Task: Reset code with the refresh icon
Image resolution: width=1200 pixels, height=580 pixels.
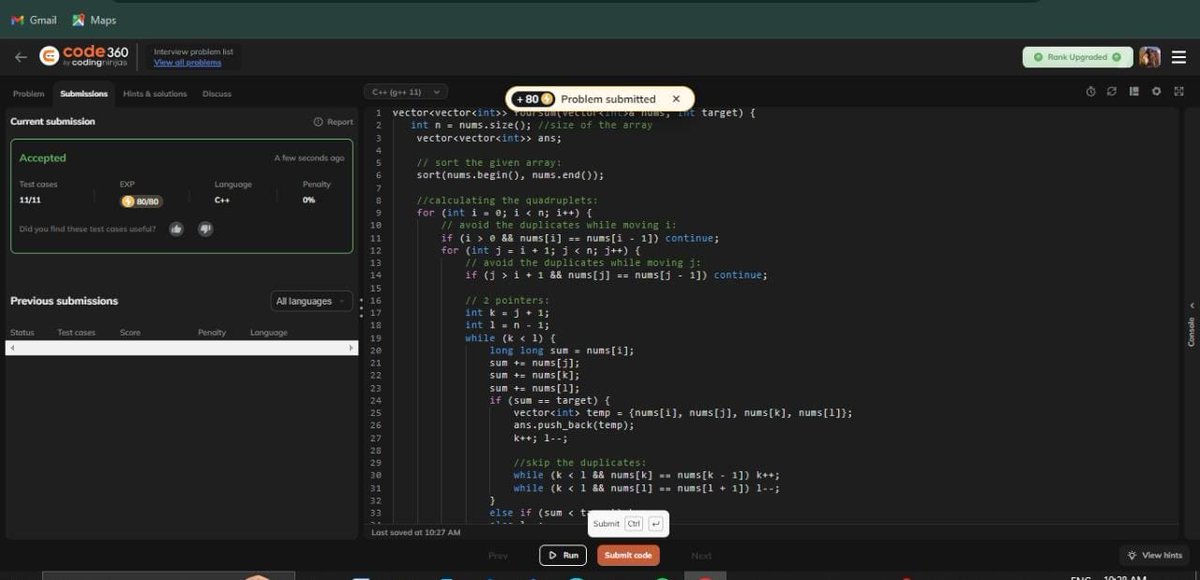Action: click(x=1112, y=92)
